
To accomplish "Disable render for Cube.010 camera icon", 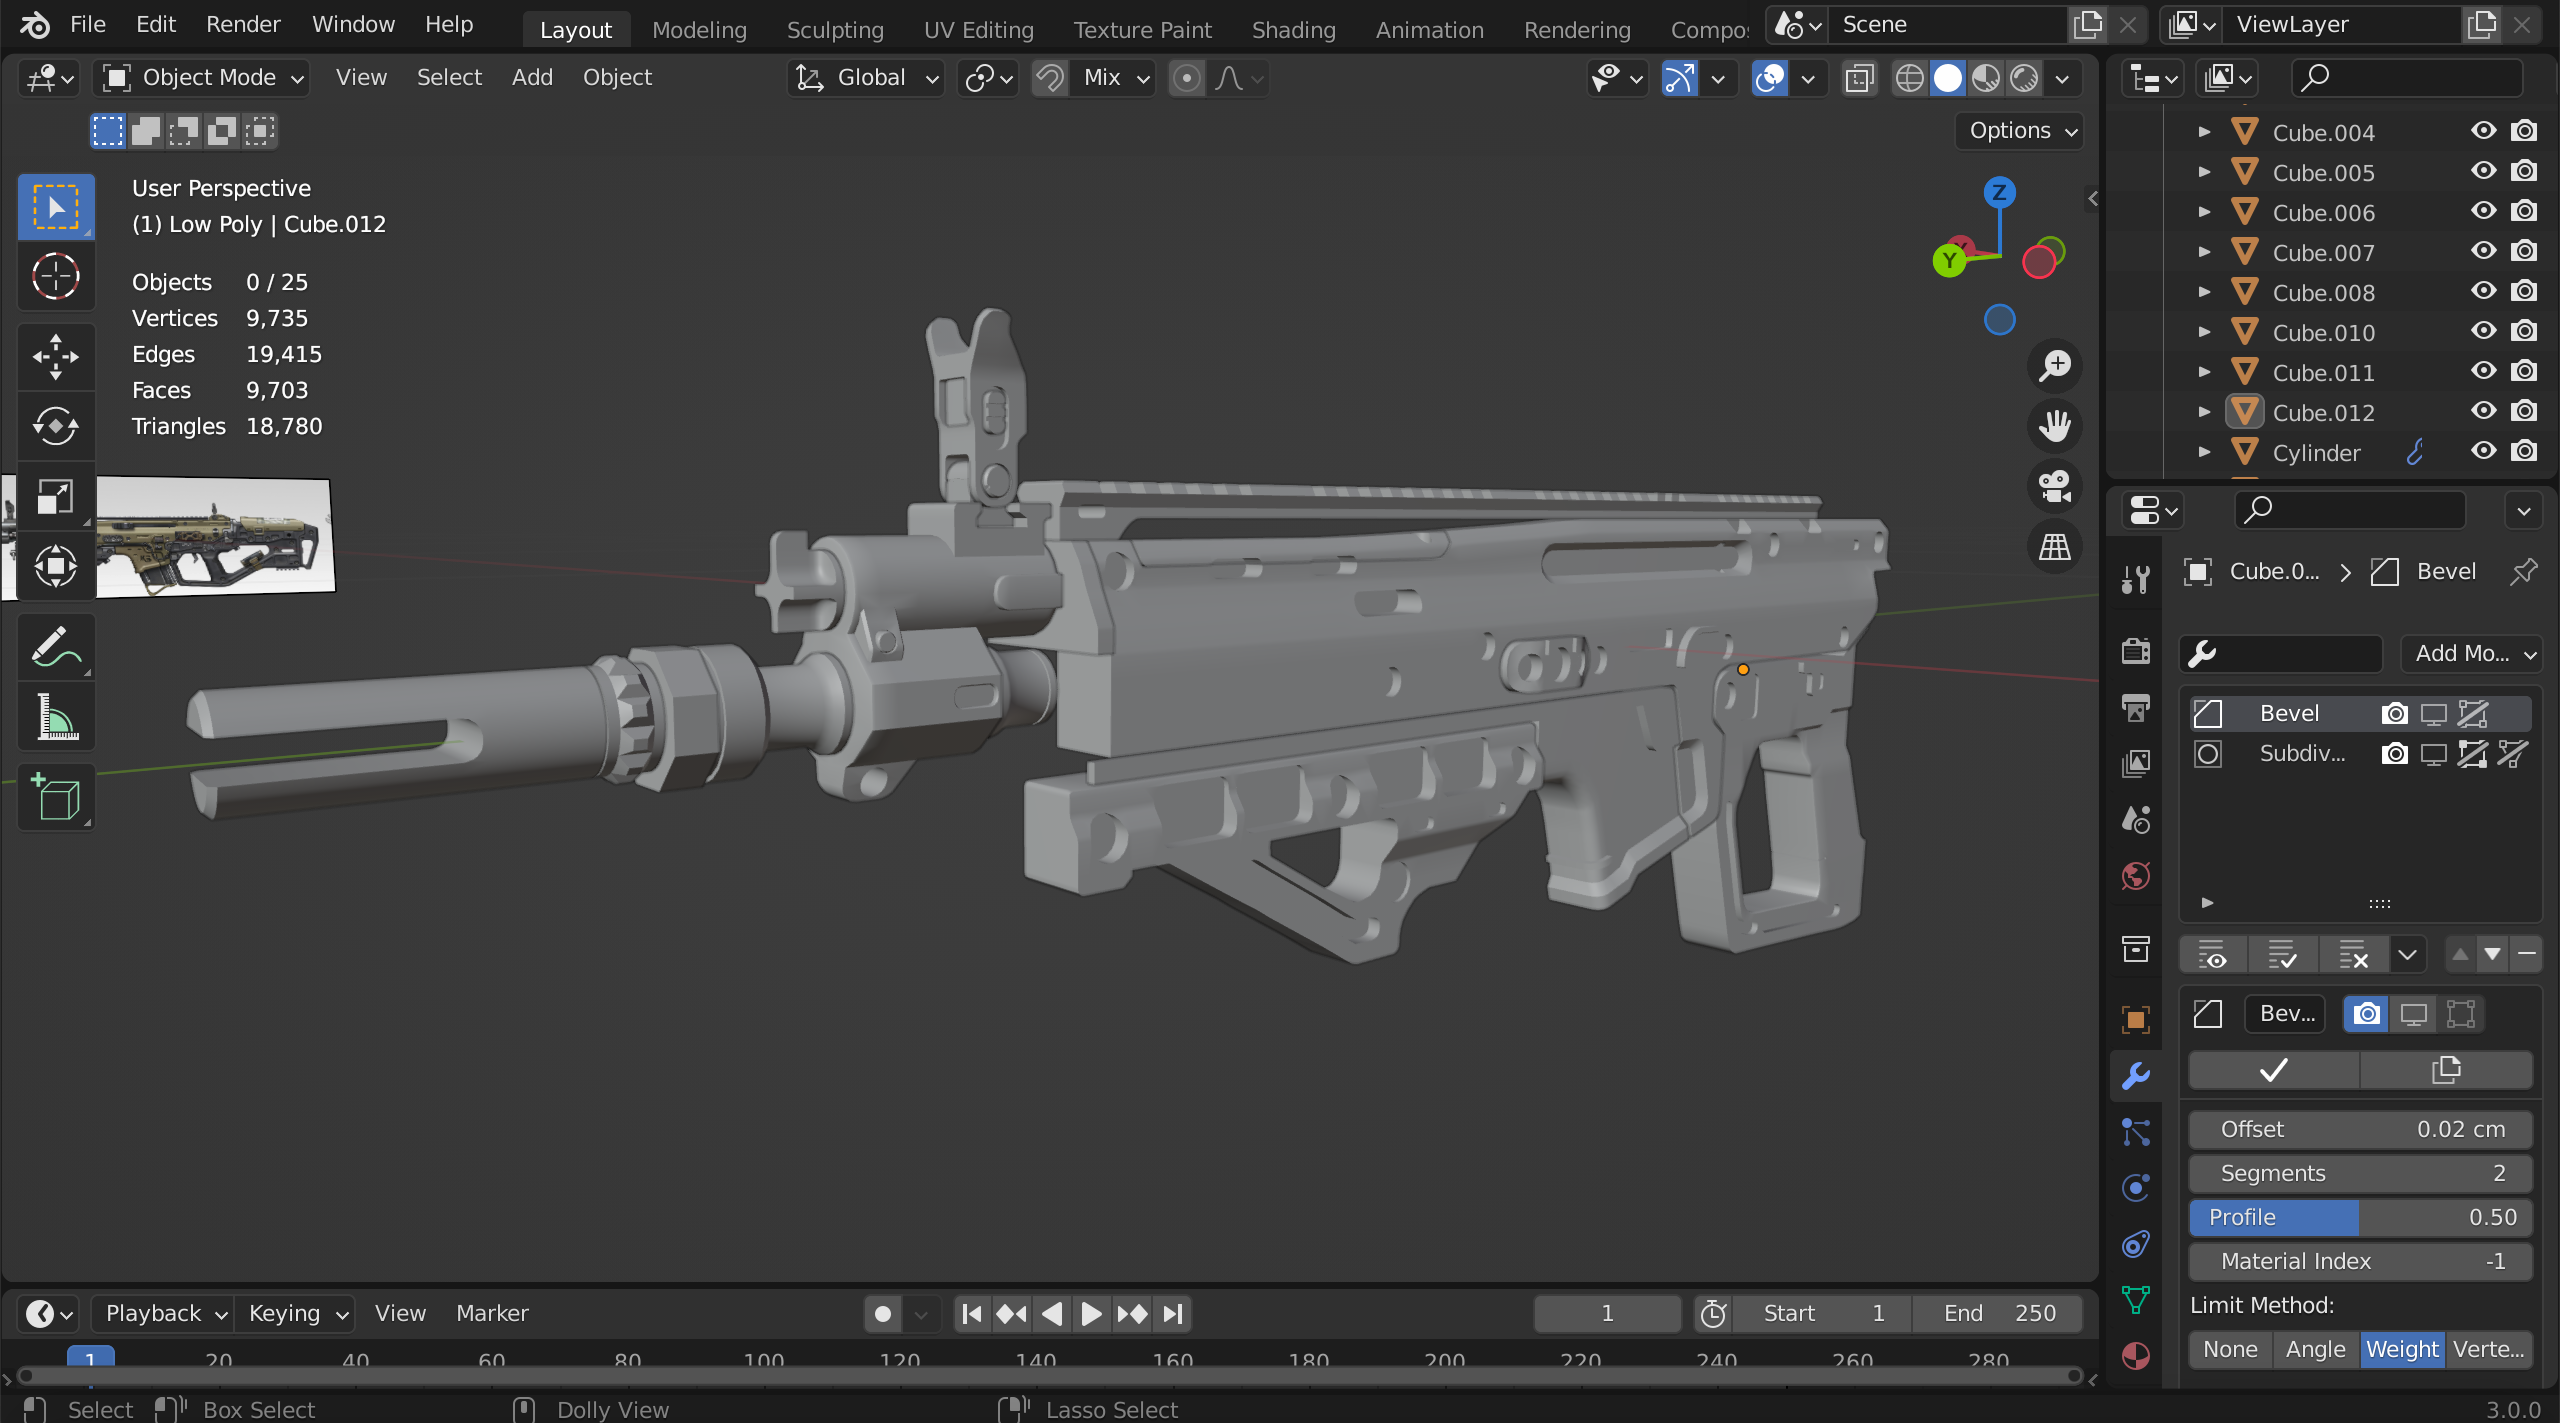I will tap(2524, 332).
